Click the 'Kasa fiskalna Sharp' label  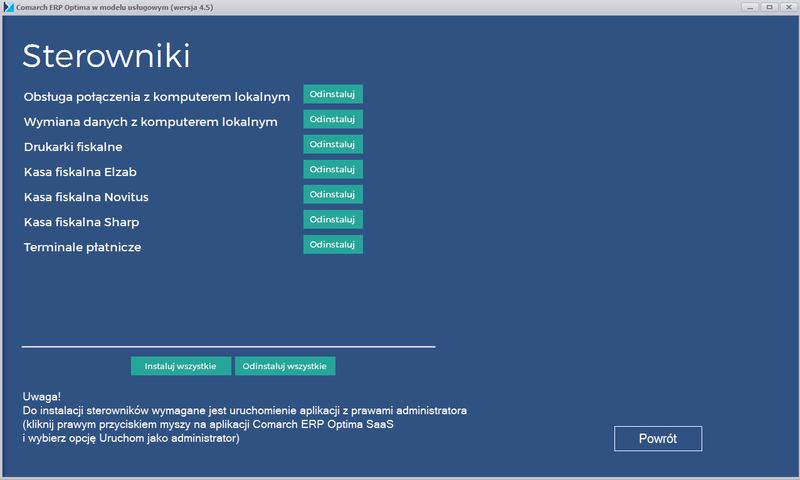pyautogui.click(x=82, y=222)
